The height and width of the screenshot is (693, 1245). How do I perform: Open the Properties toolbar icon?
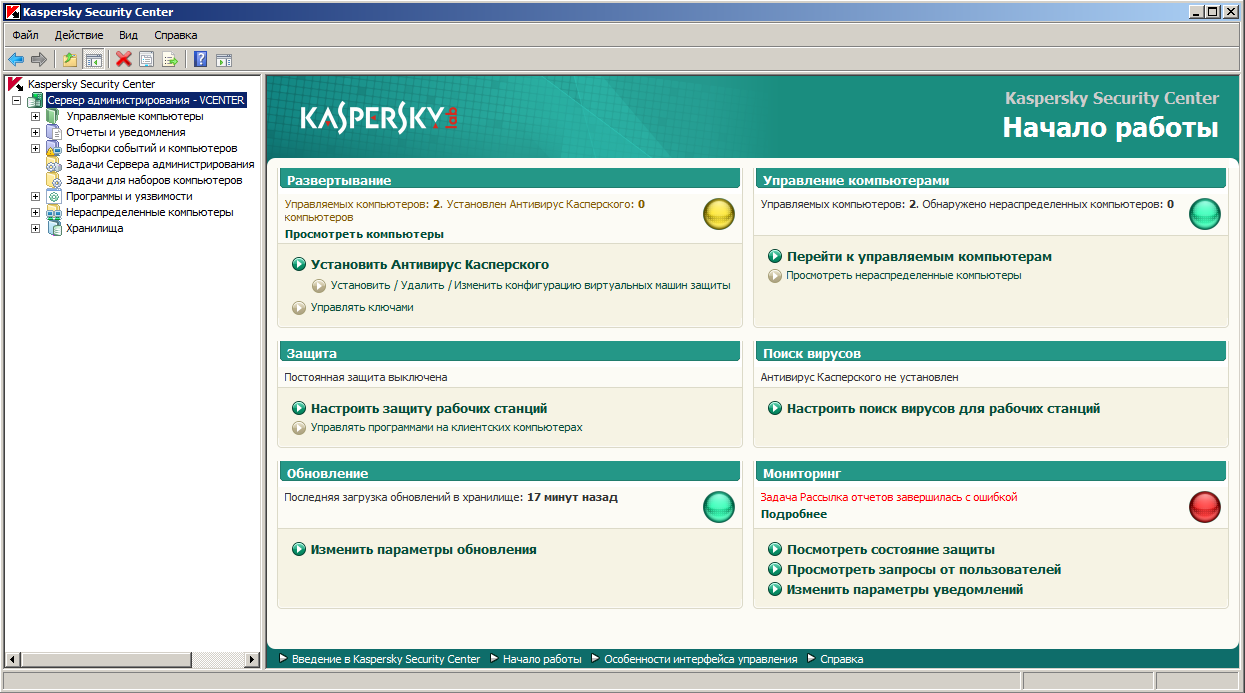pos(147,60)
